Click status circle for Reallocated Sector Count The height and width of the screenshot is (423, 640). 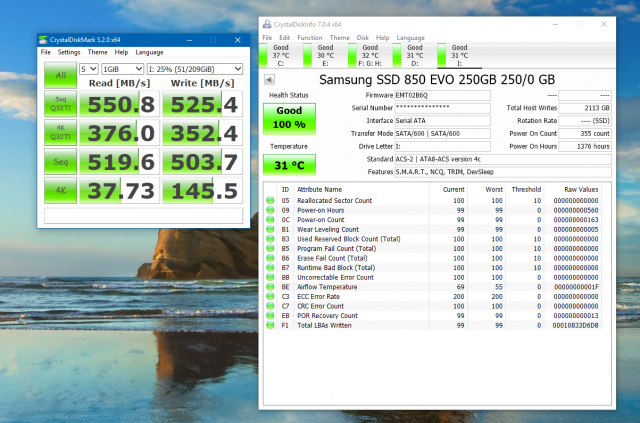[x=271, y=200]
